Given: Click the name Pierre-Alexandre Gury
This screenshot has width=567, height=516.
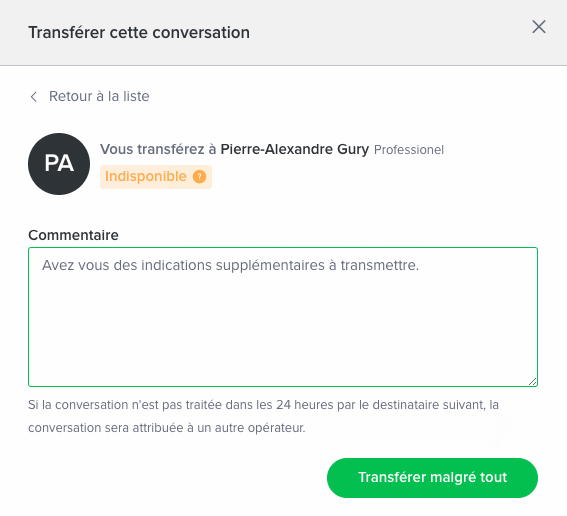Looking at the screenshot, I should (x=295, y=149).
